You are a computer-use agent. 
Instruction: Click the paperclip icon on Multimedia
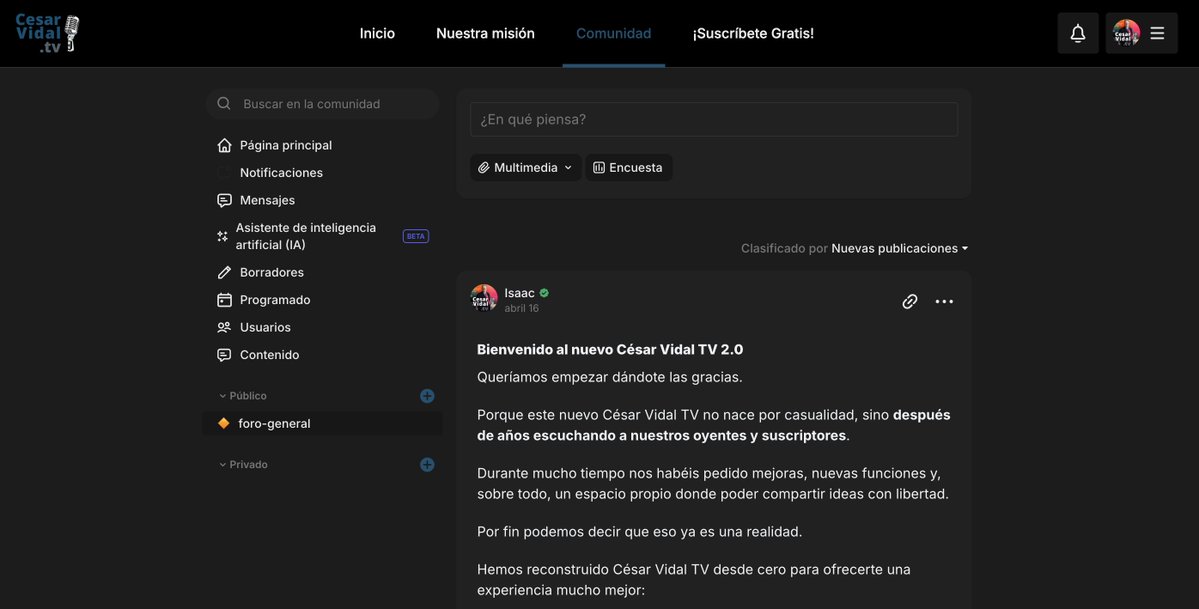484,168
